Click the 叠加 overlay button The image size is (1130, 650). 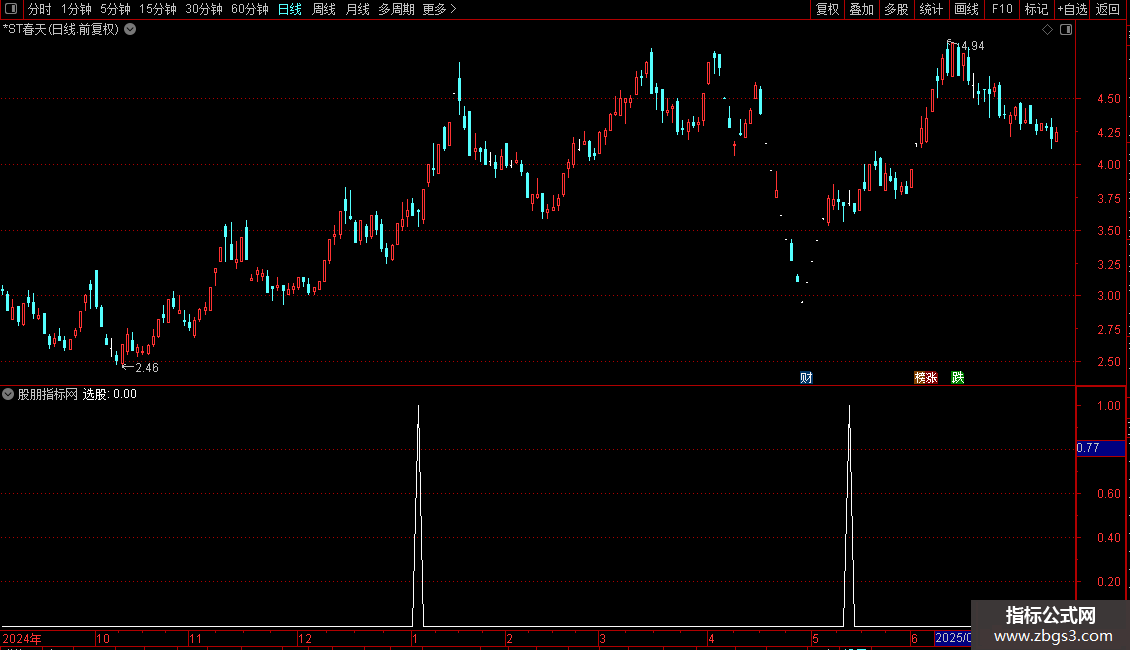click(x=861, y=9)
